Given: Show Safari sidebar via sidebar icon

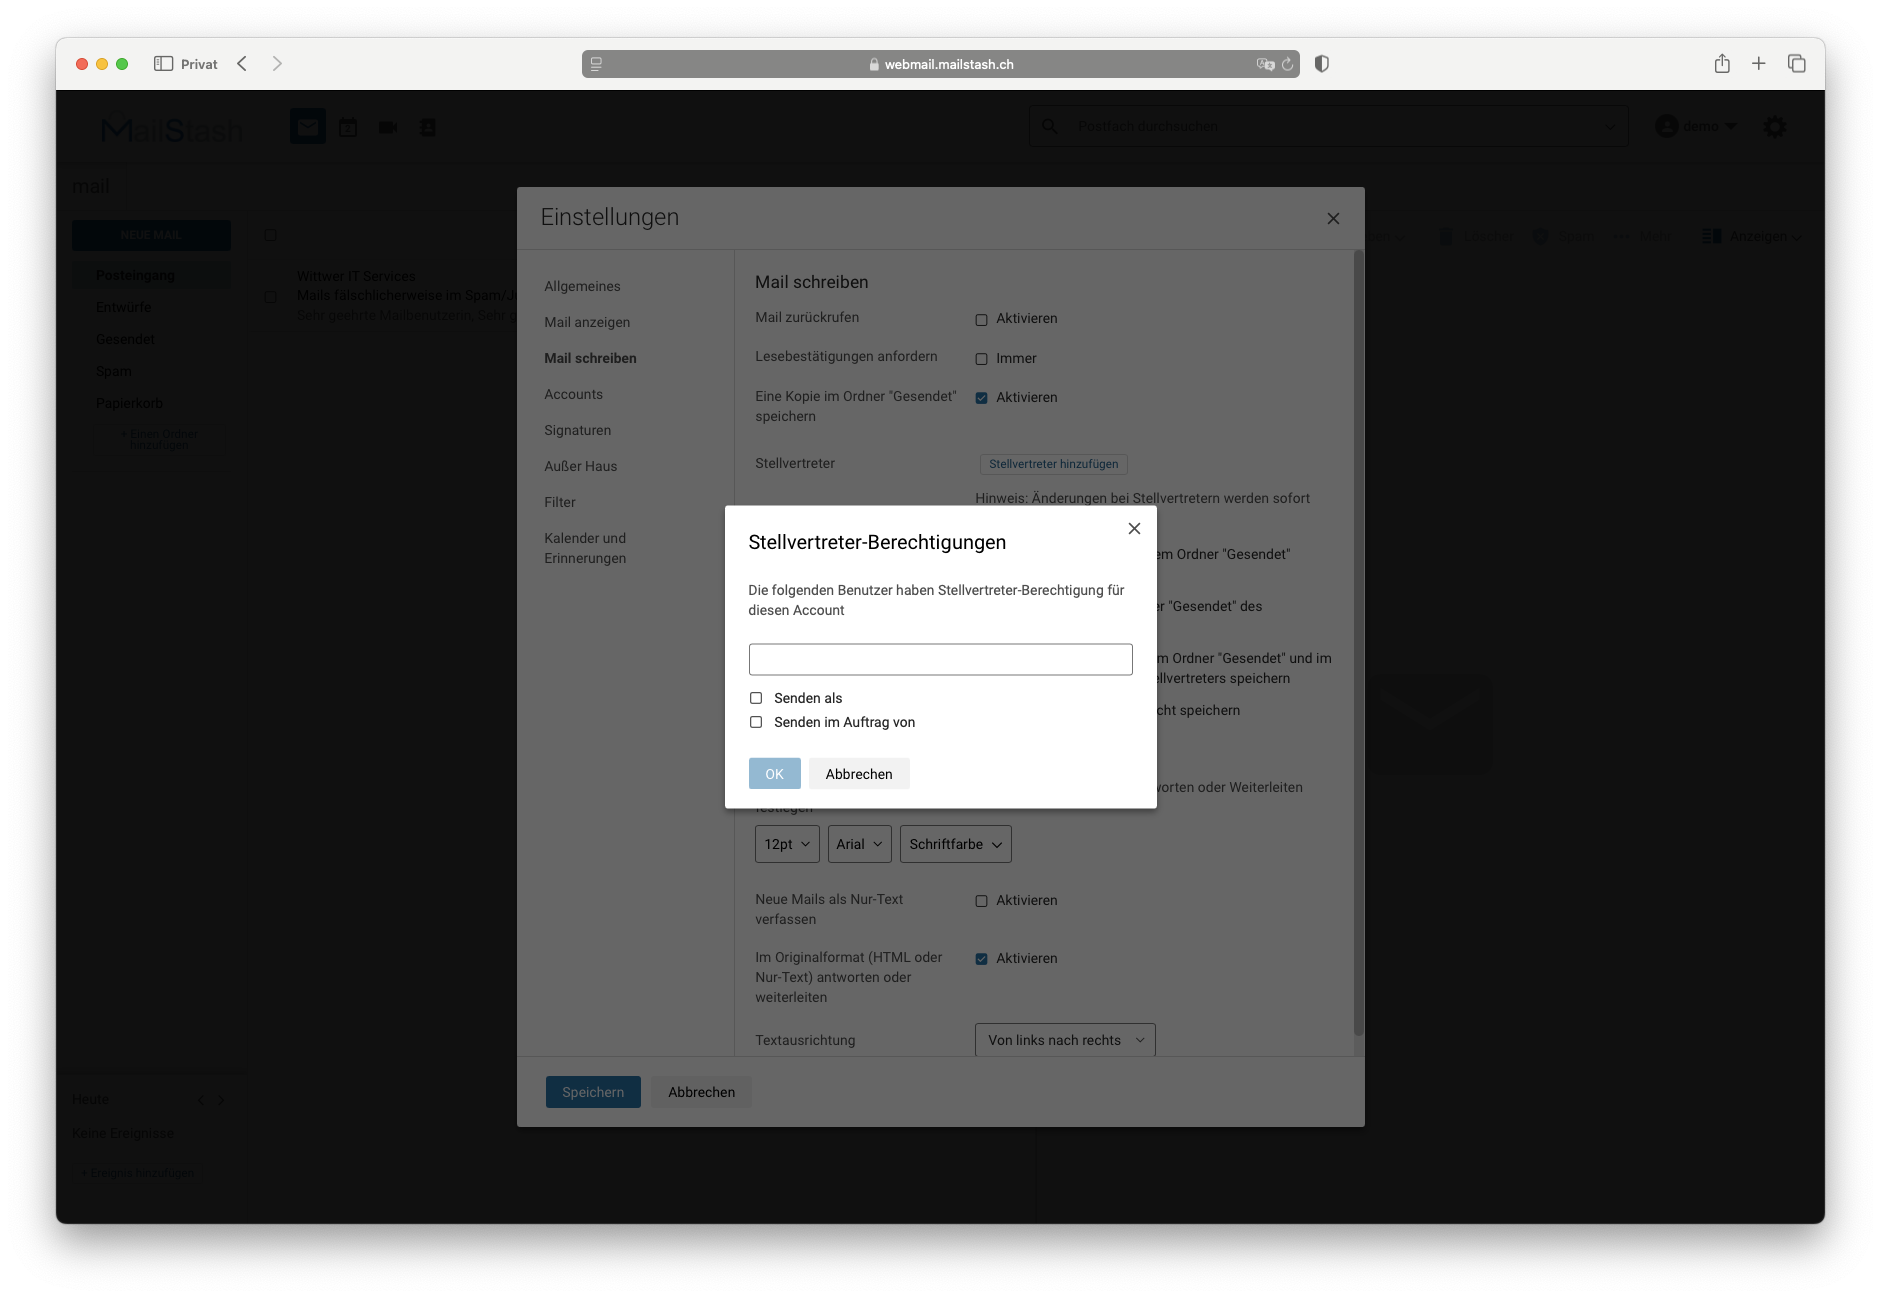Looking at the screenshot, I should pos(163,64).
